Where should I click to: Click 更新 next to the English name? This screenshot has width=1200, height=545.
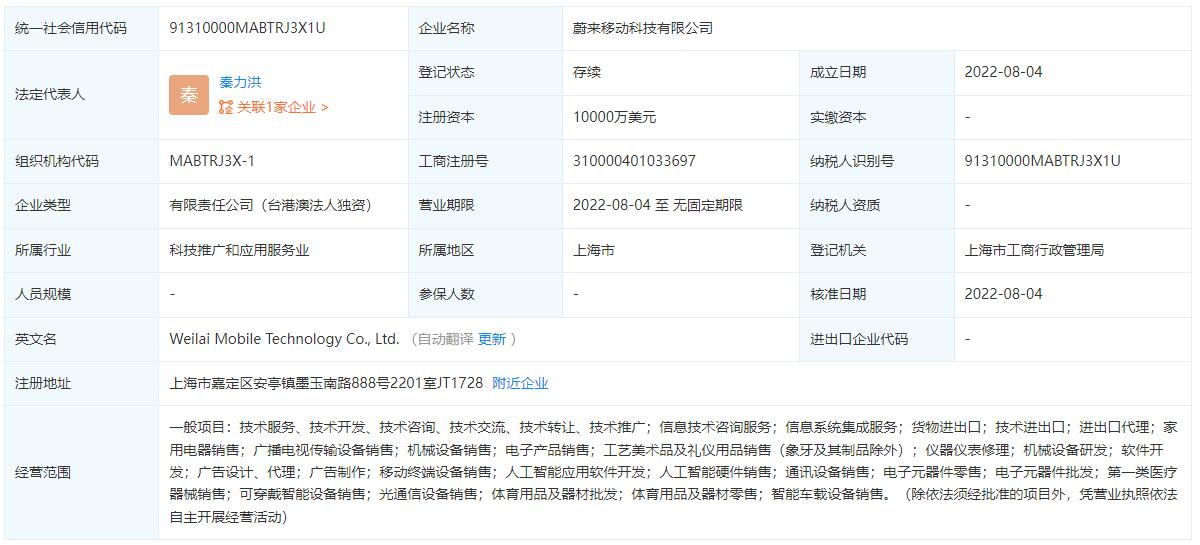492,339
